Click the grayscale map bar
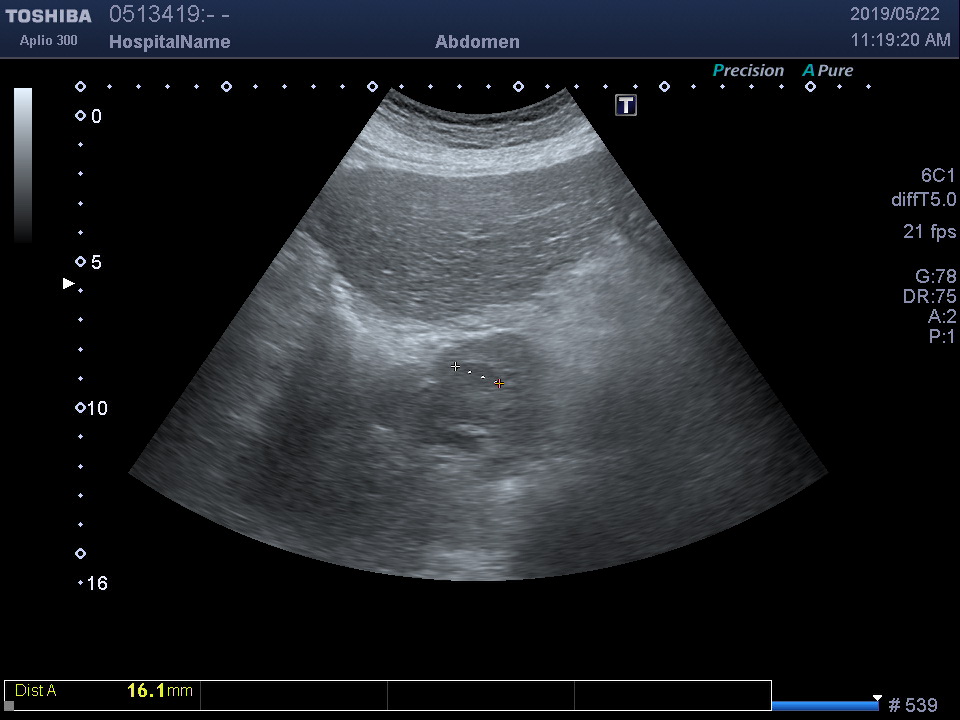 23,165
